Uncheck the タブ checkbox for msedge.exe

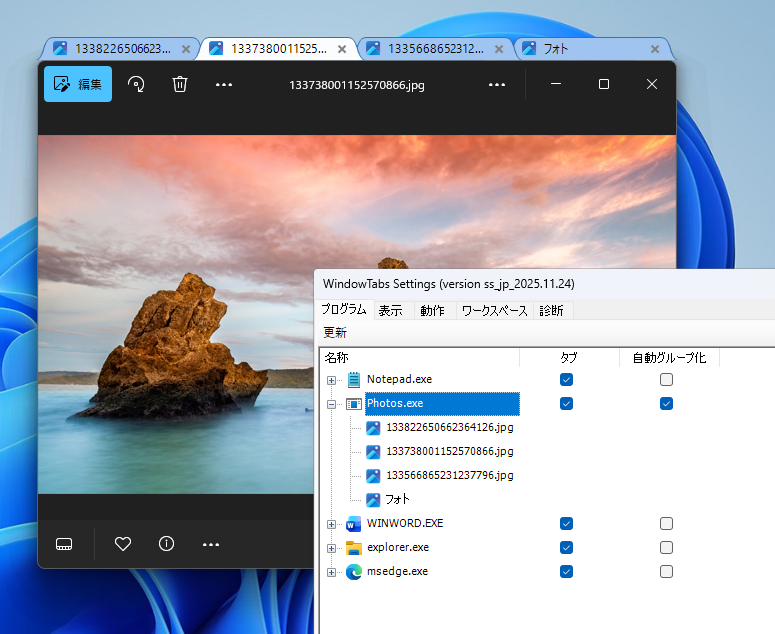pyautogui.click(x=566, y=572)
